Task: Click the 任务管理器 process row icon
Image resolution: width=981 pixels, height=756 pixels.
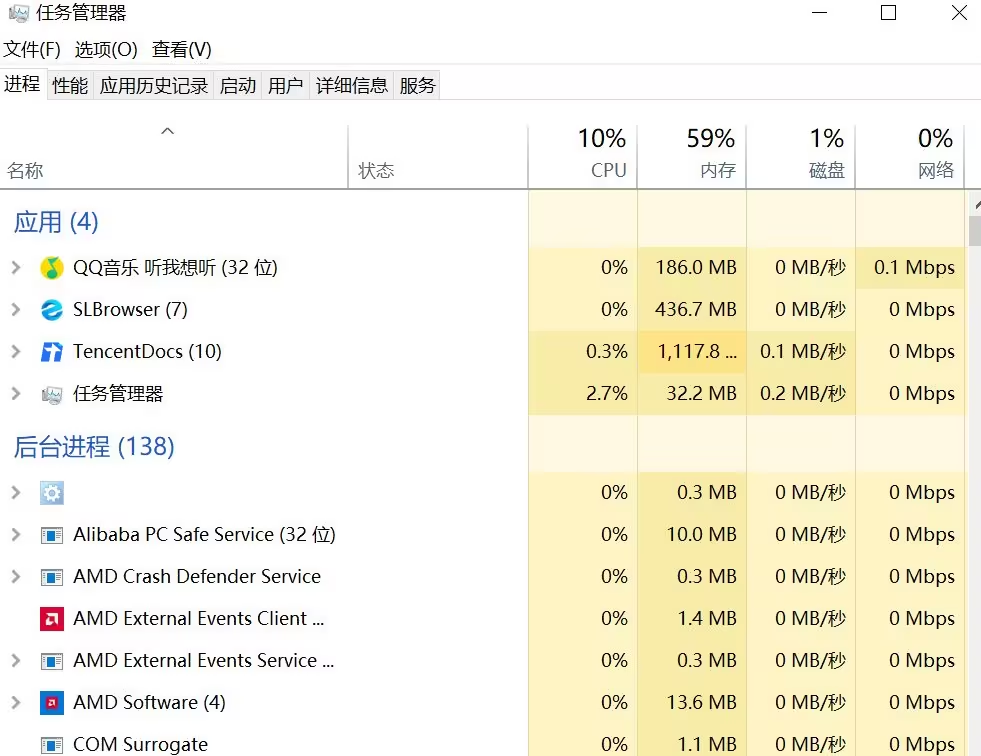Action: (x=52, y=394)
